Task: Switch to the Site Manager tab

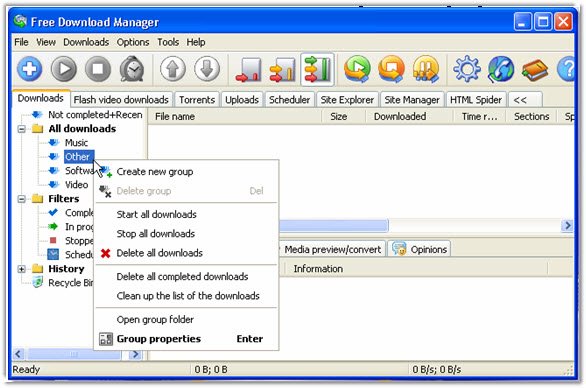Action: tap(412, 100)
